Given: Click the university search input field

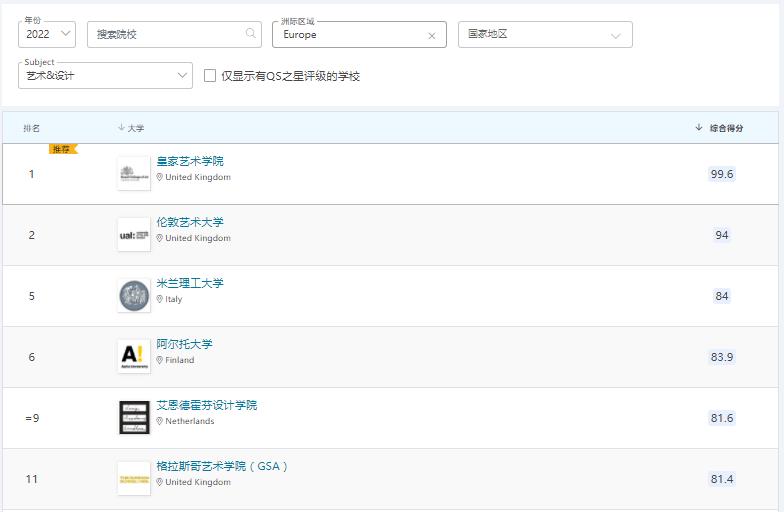Looking at the screenshot, I should pyautogui.click(x=174, y=34).
